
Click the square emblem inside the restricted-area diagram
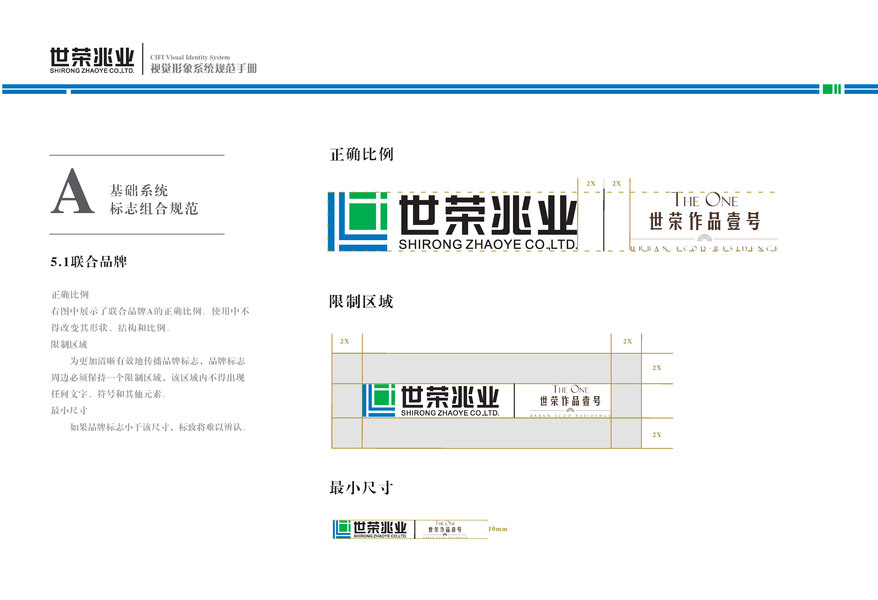tap(379, 400)
